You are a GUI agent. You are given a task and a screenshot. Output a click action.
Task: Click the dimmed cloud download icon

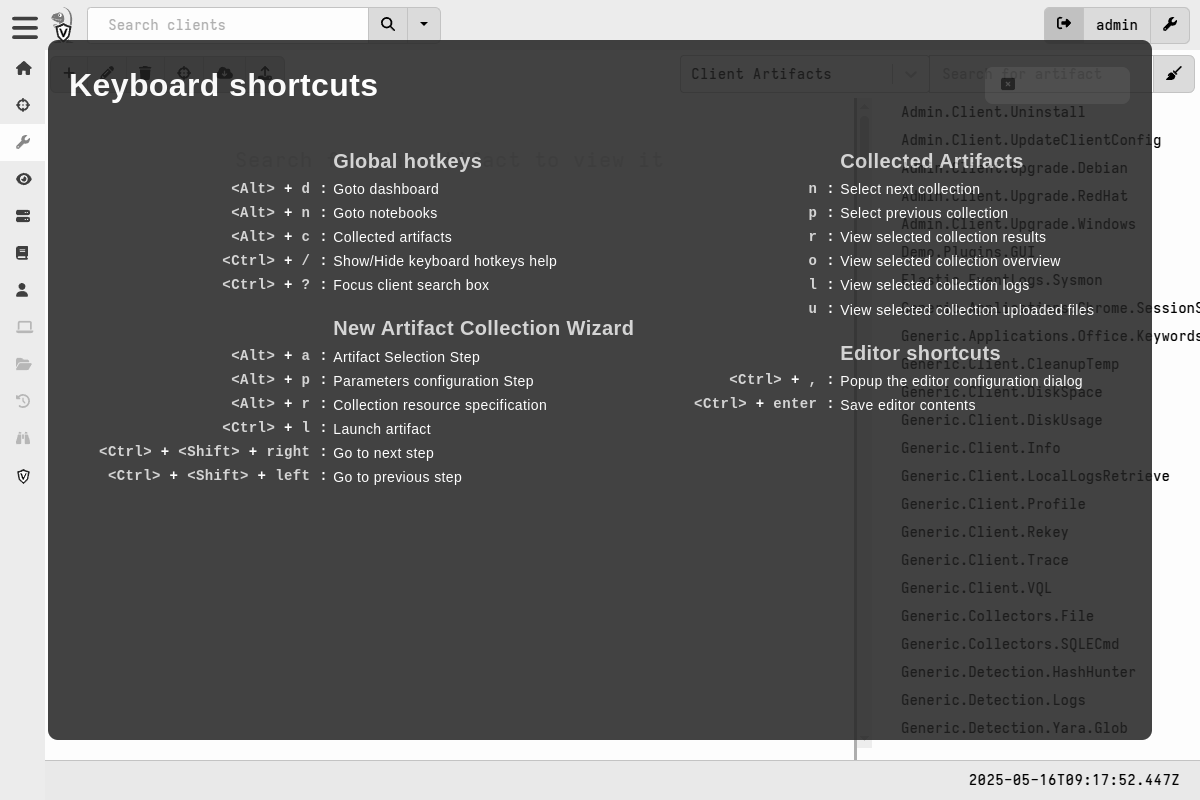coord(225,73)
